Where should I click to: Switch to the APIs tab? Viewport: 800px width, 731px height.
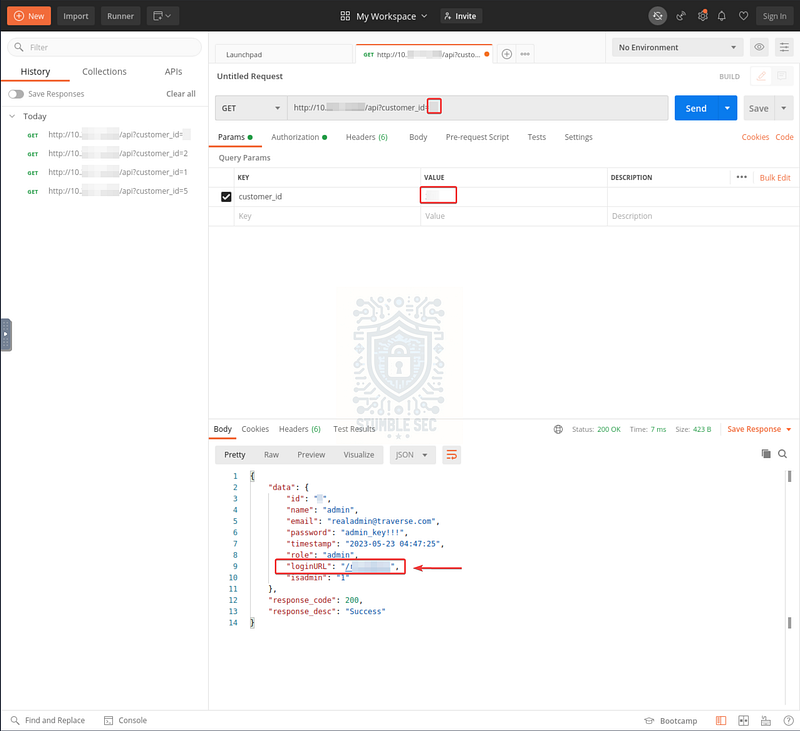[173, 71]
